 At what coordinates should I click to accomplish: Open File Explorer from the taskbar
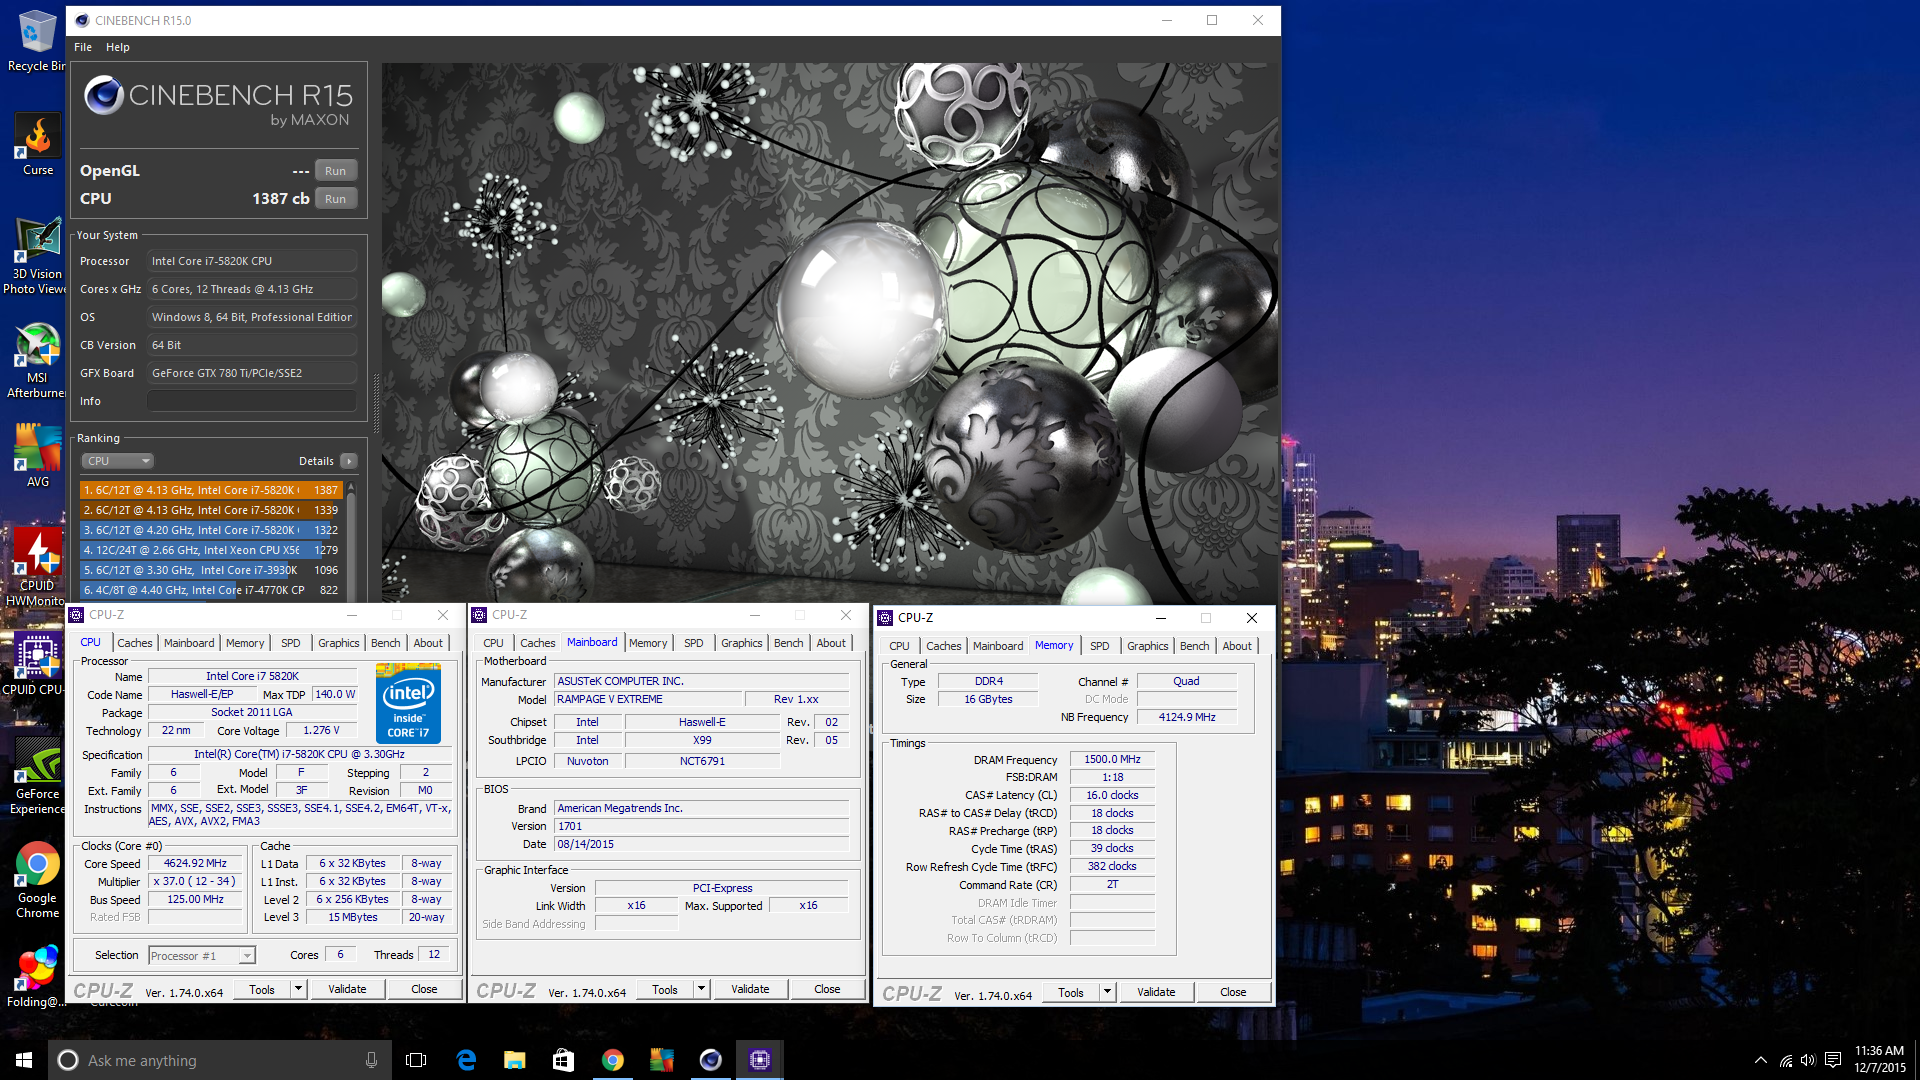click(514, 1060)
